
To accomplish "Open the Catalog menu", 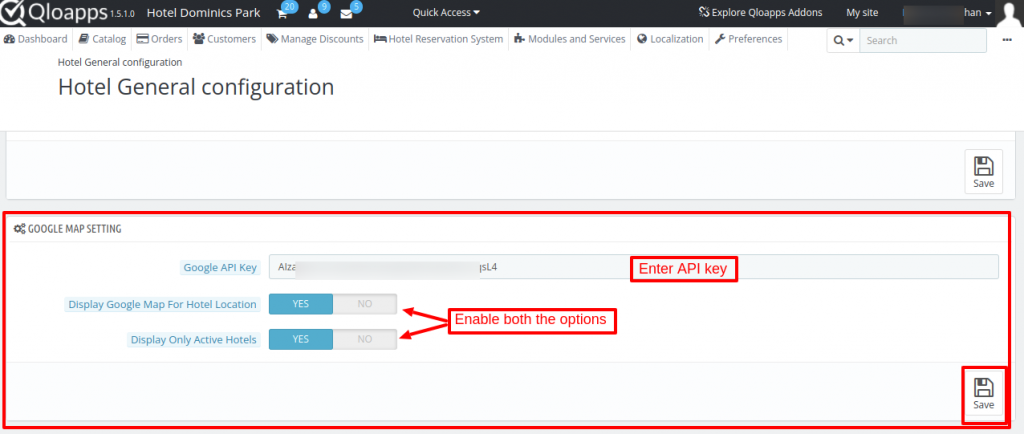I will tap(102, 39).
